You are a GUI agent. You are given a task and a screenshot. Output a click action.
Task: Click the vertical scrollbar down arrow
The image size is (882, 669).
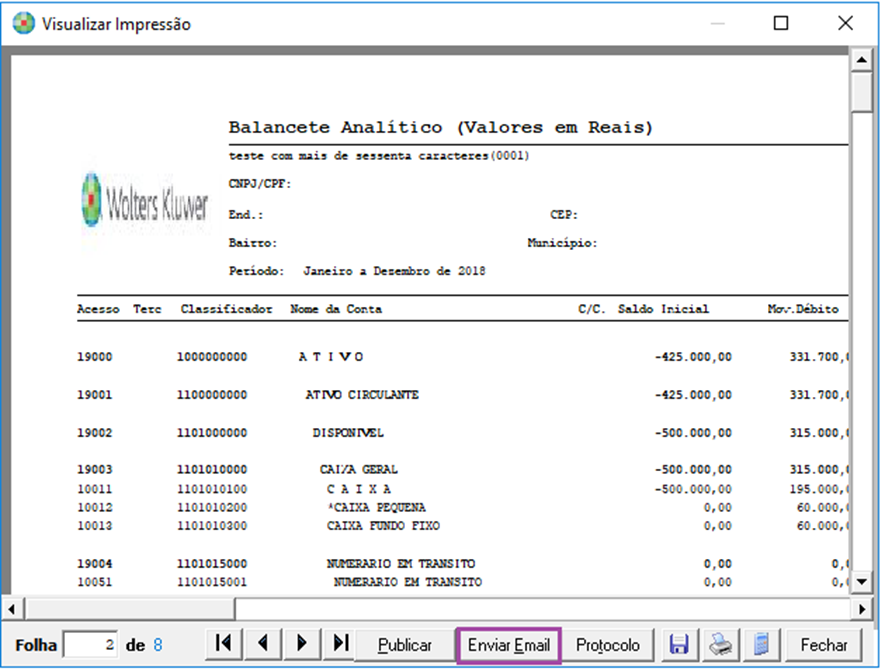861,582
